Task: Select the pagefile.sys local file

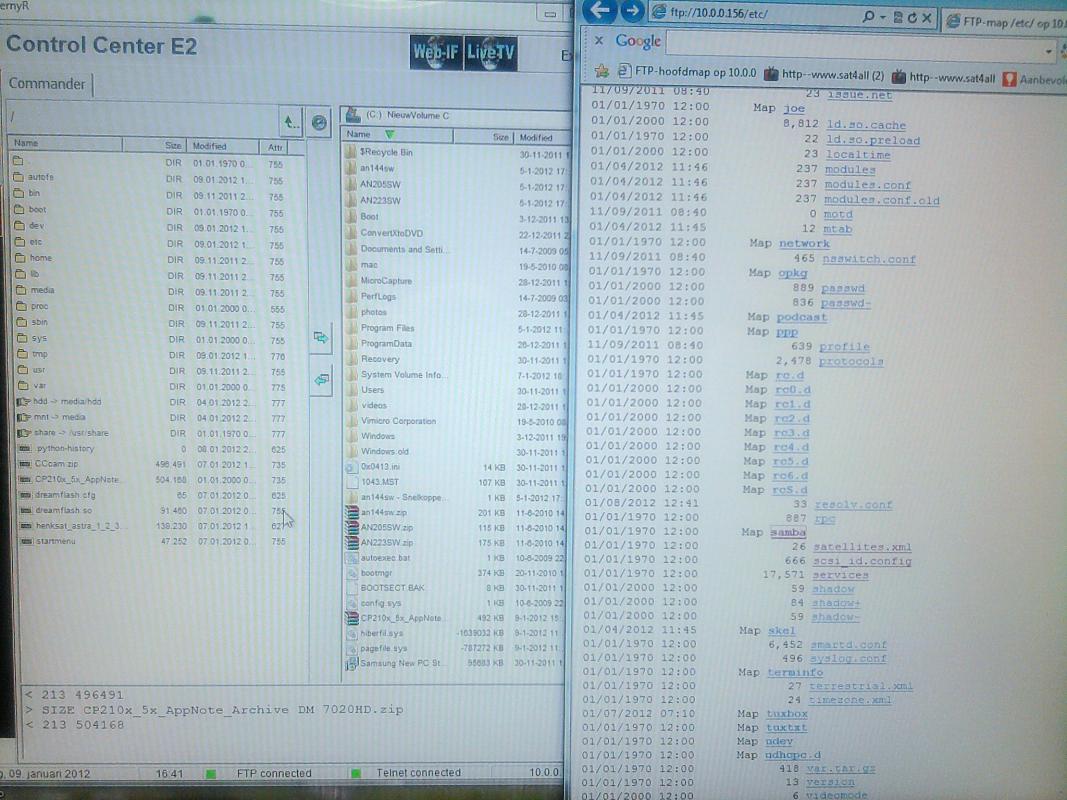Action: pyautogui.click(x=378, y=648)
